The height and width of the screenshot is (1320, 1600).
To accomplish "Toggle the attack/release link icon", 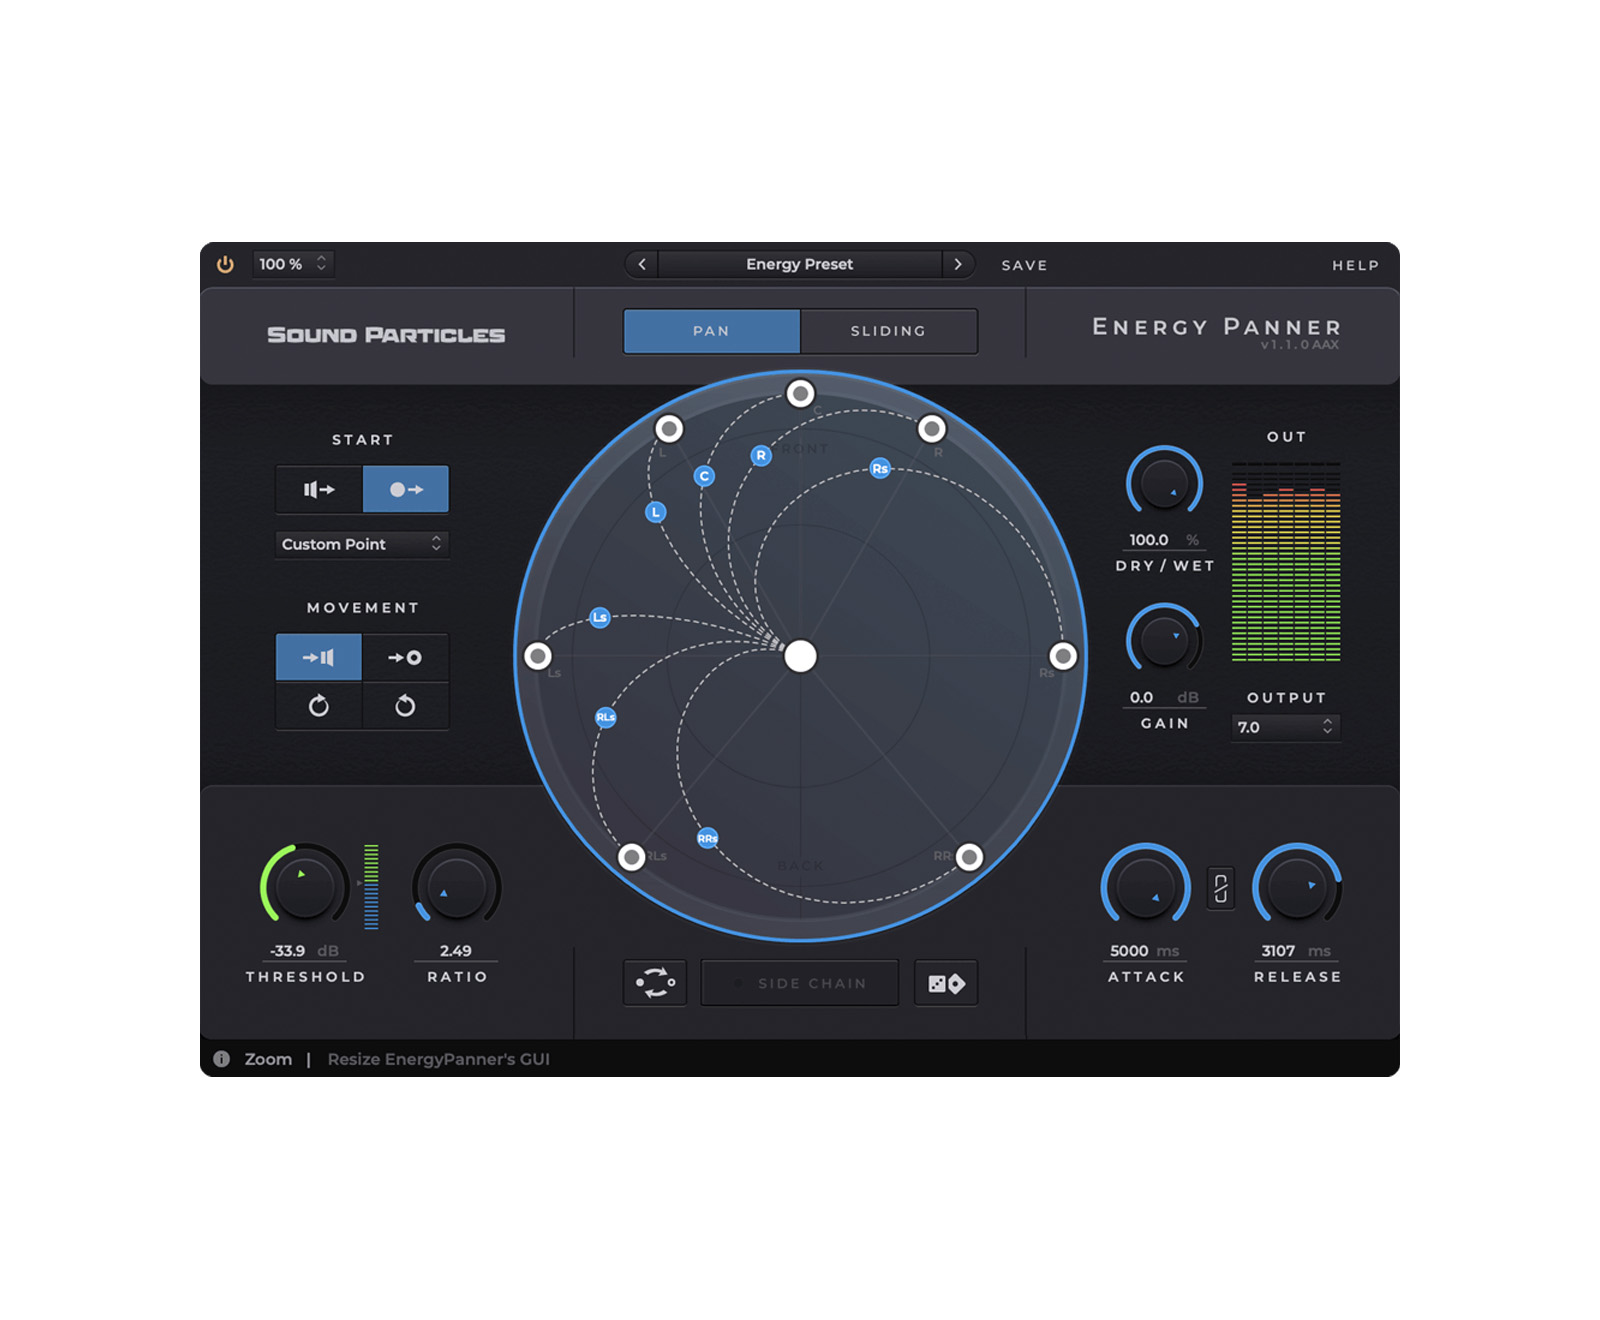I will tap(1221, 888).
